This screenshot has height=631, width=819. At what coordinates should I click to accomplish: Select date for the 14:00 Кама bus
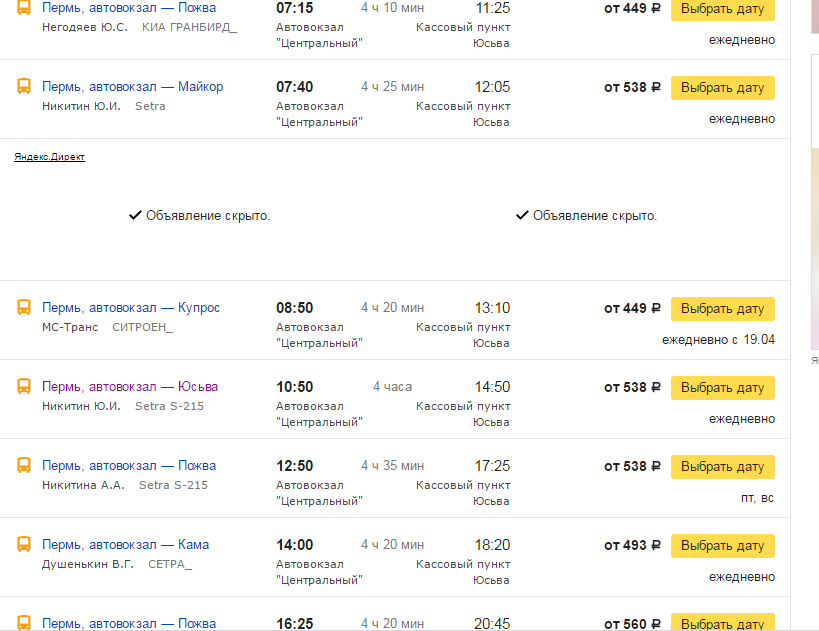click(x=722, y=546)
